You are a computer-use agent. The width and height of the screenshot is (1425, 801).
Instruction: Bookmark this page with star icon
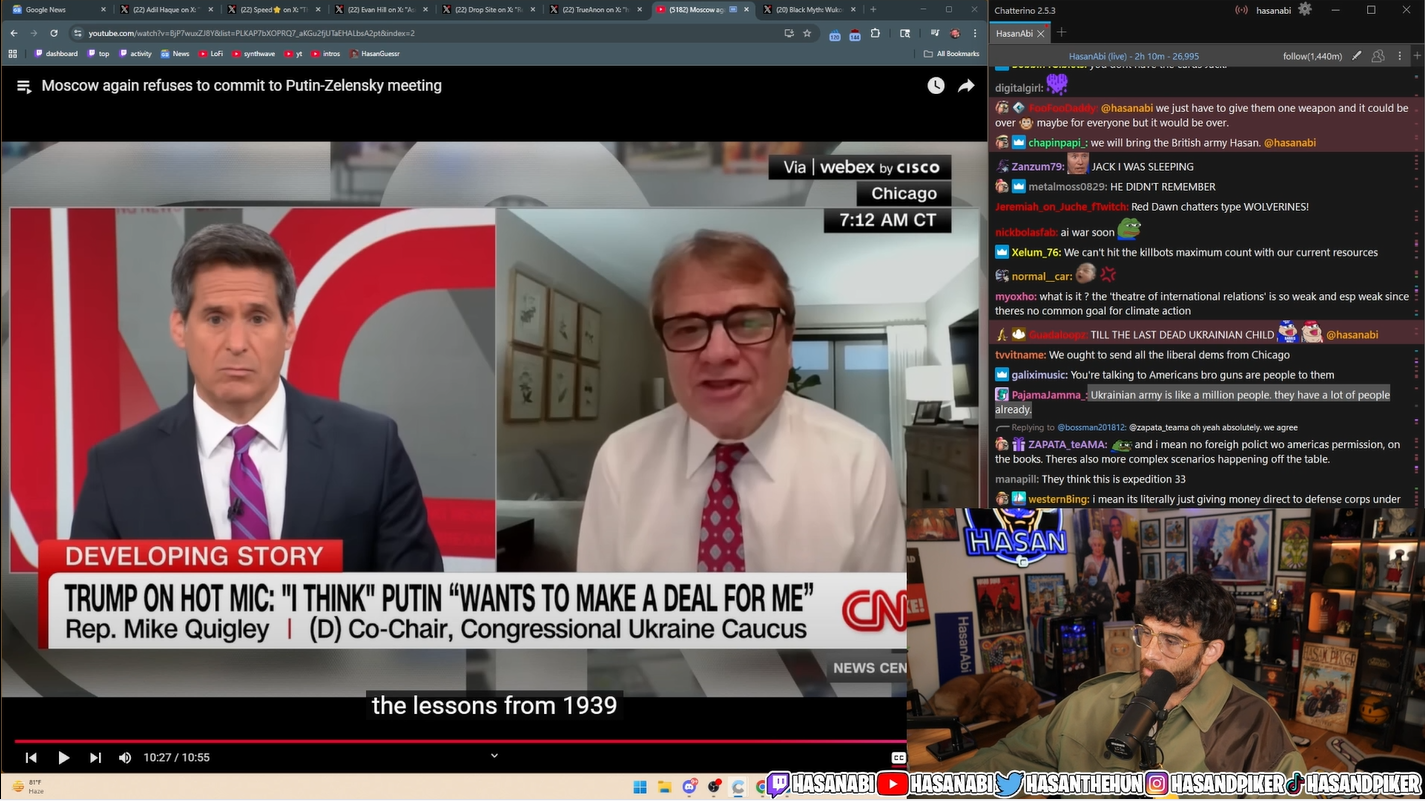807,33
